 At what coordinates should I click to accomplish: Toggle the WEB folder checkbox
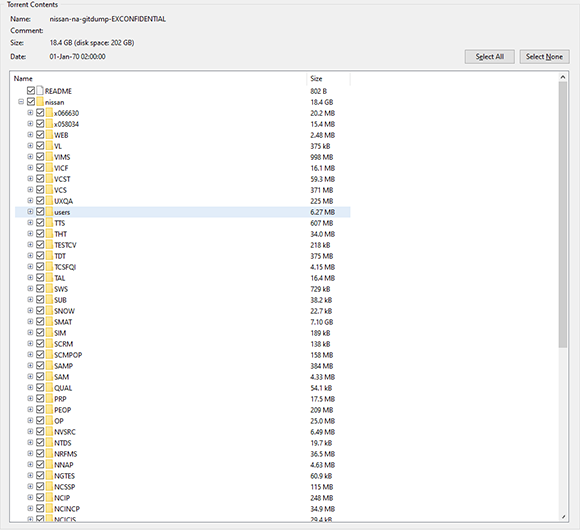(x=40, y=135)
